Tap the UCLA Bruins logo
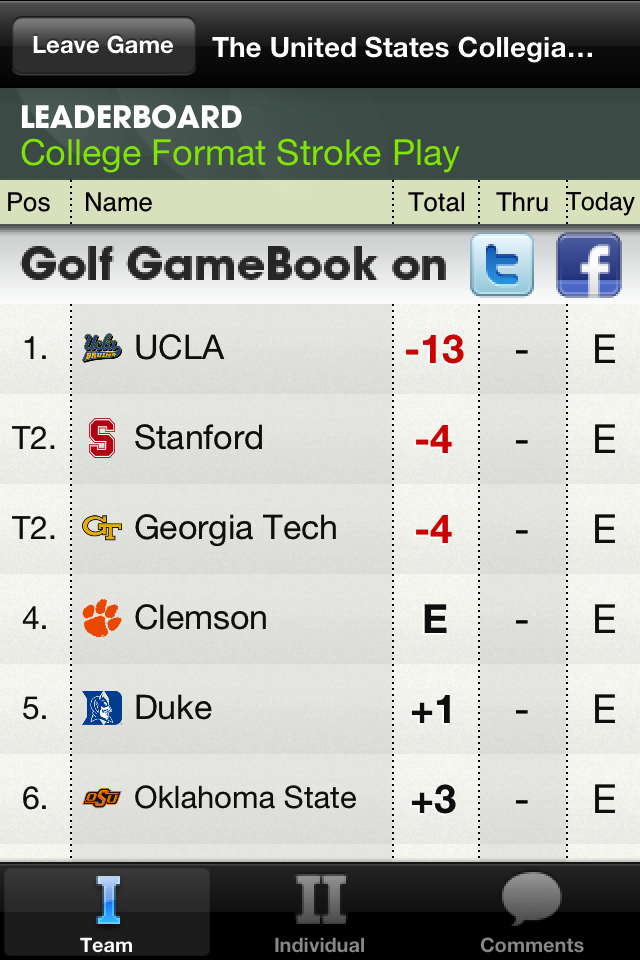Screen dimensions: 640x960 102,348
